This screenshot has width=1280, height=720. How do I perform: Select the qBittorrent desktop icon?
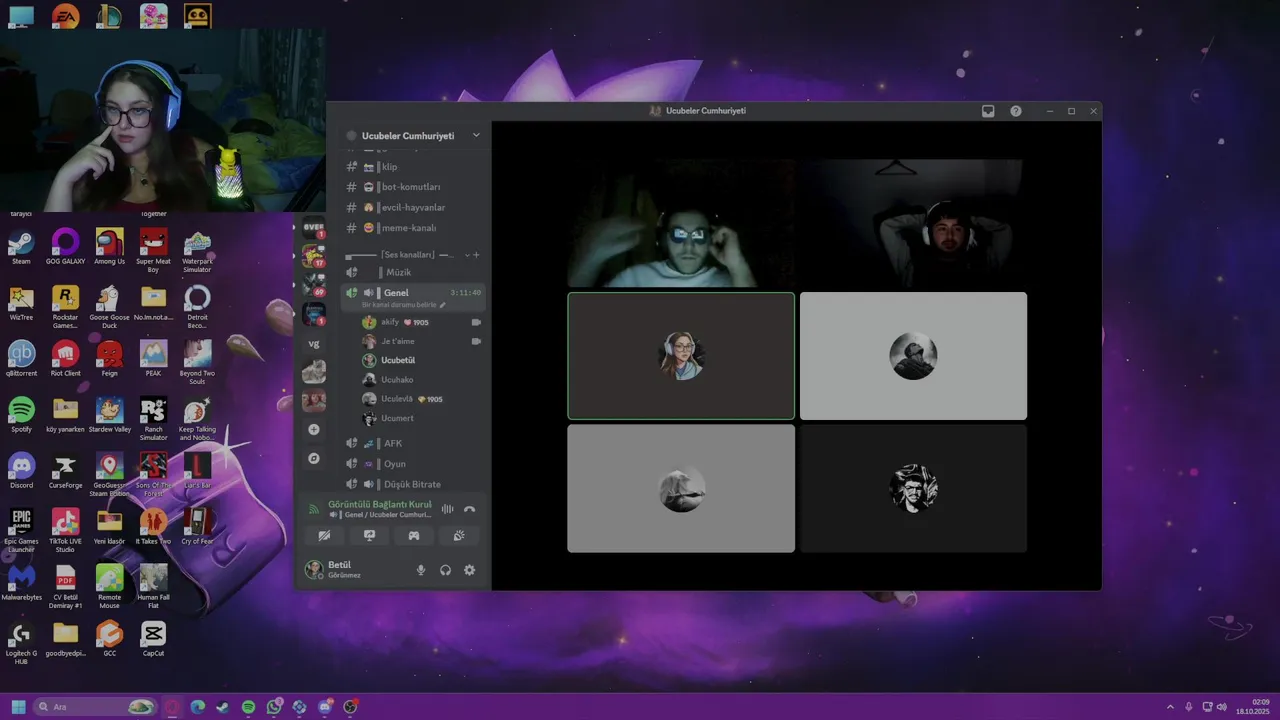click(21, 359)
